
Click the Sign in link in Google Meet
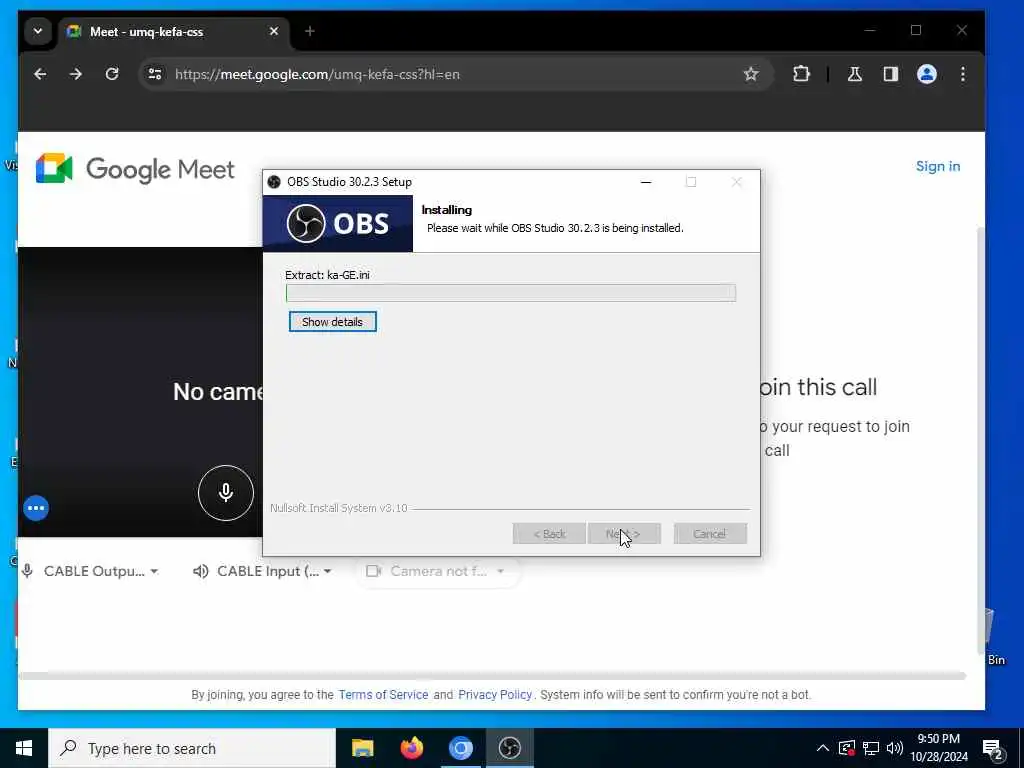938,166
